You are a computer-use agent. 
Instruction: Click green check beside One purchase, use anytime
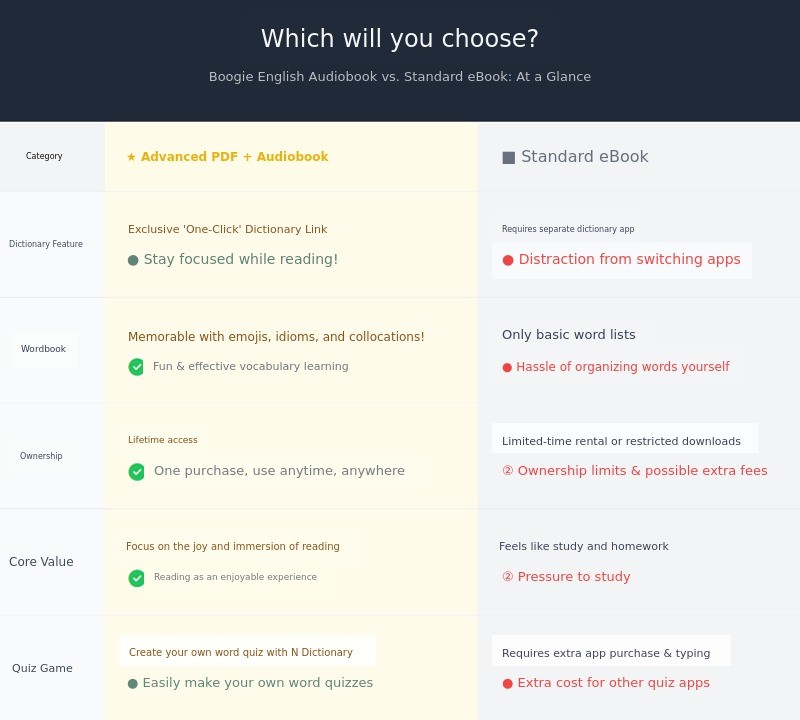click(136, 472)
